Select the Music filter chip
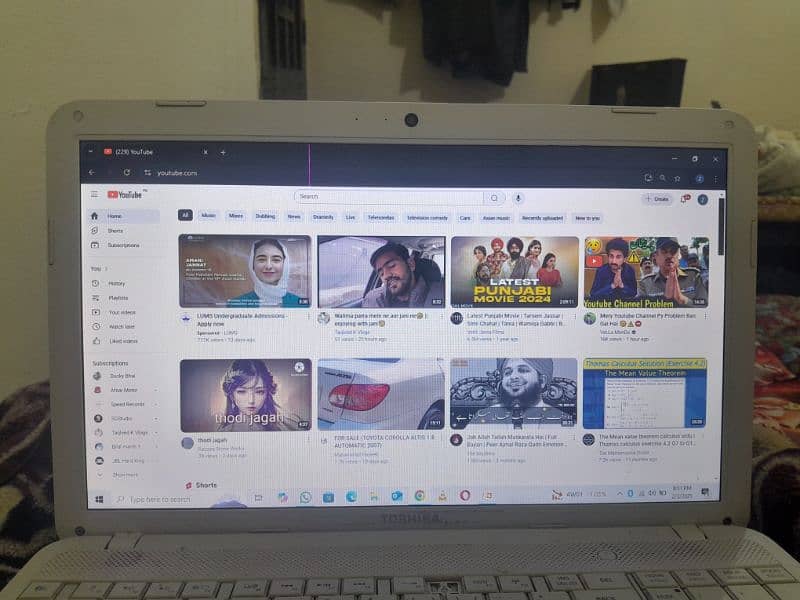800x600 pixels. point(208,216)
